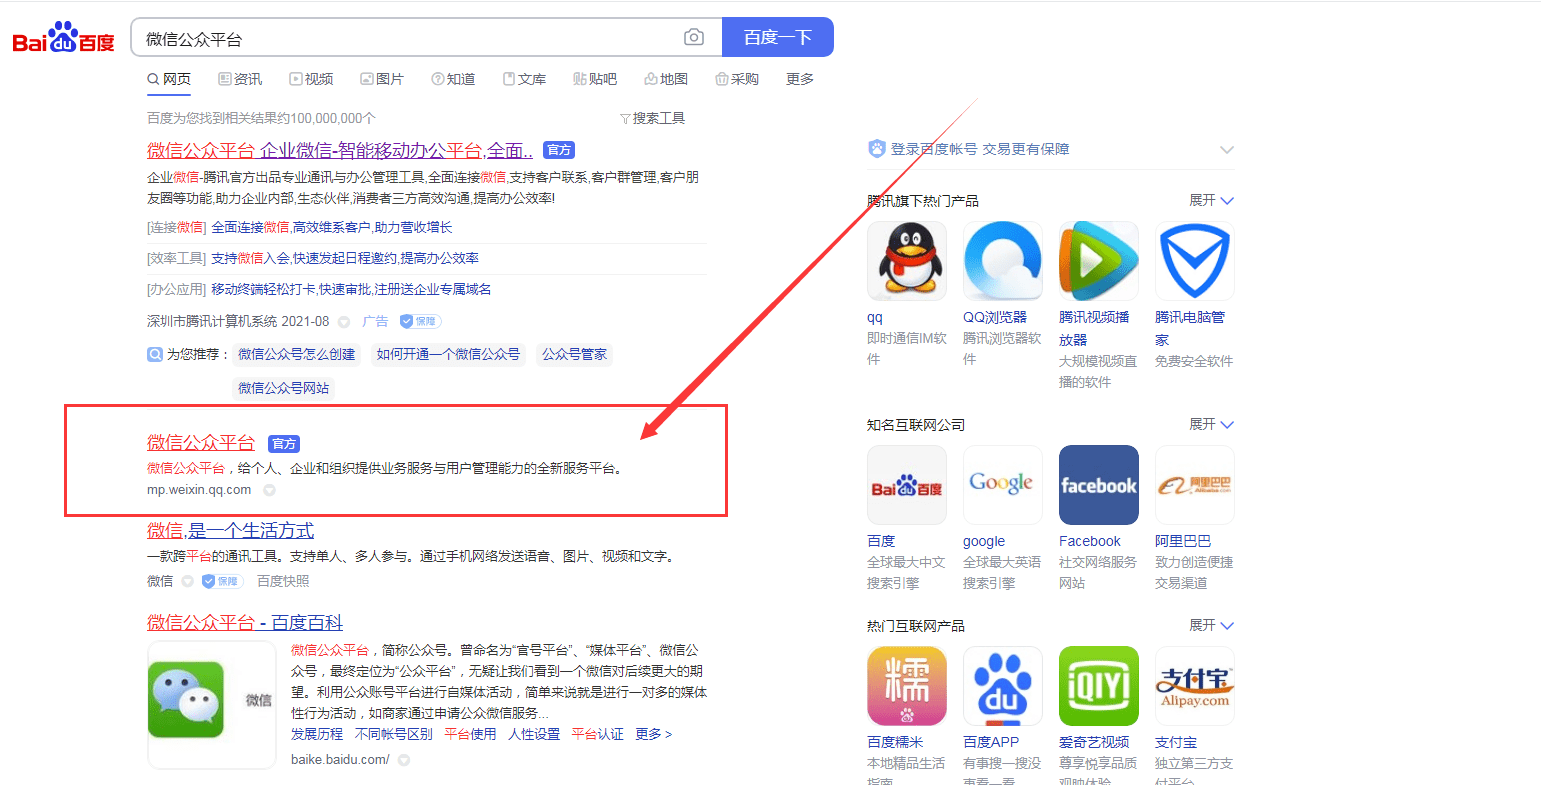Click 更多 > in Baike sublinks
The image size is (1541, 785).
tap(653, 734)
